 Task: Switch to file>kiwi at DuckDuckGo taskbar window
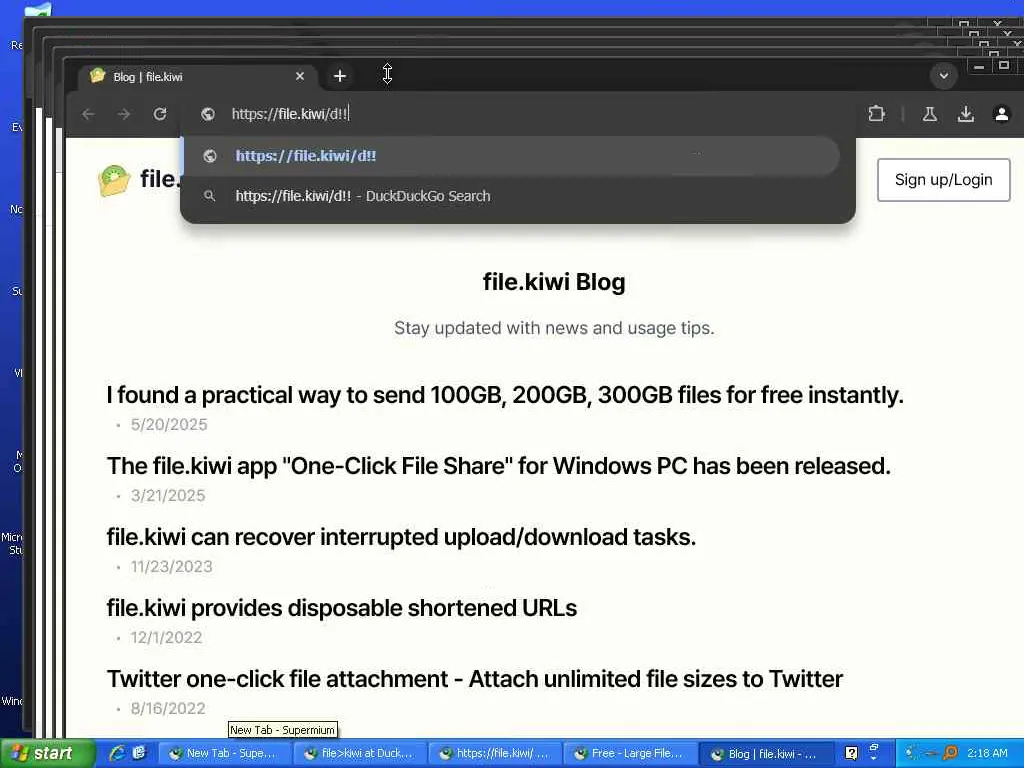click(360, 754)
